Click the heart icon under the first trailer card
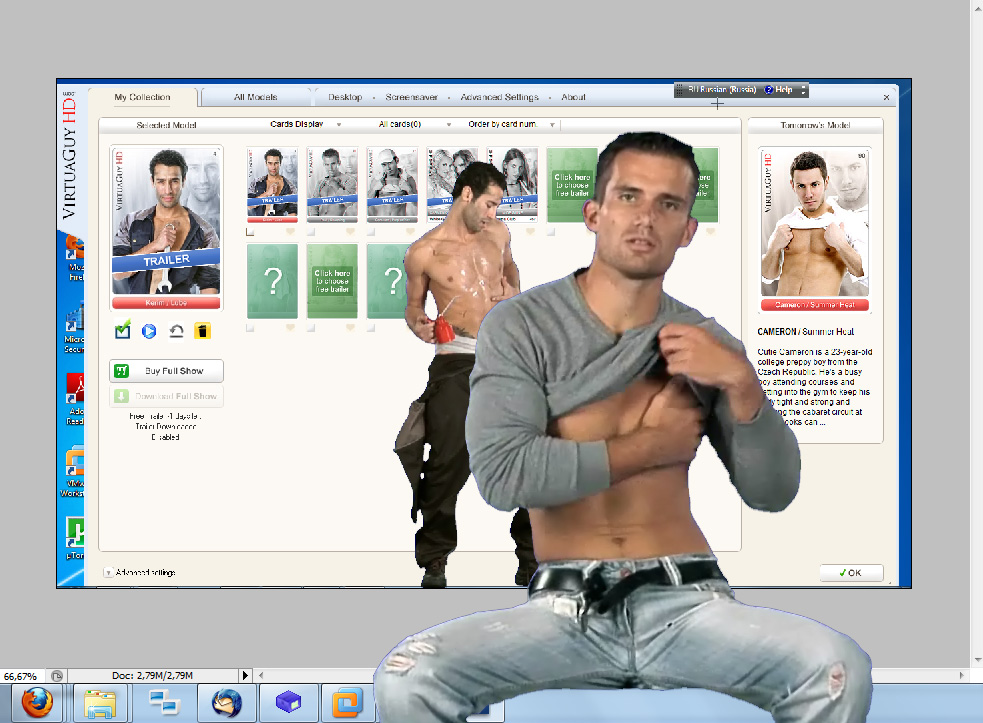Image resolution: width=983 pixels, height=723 pixels. 290,231
